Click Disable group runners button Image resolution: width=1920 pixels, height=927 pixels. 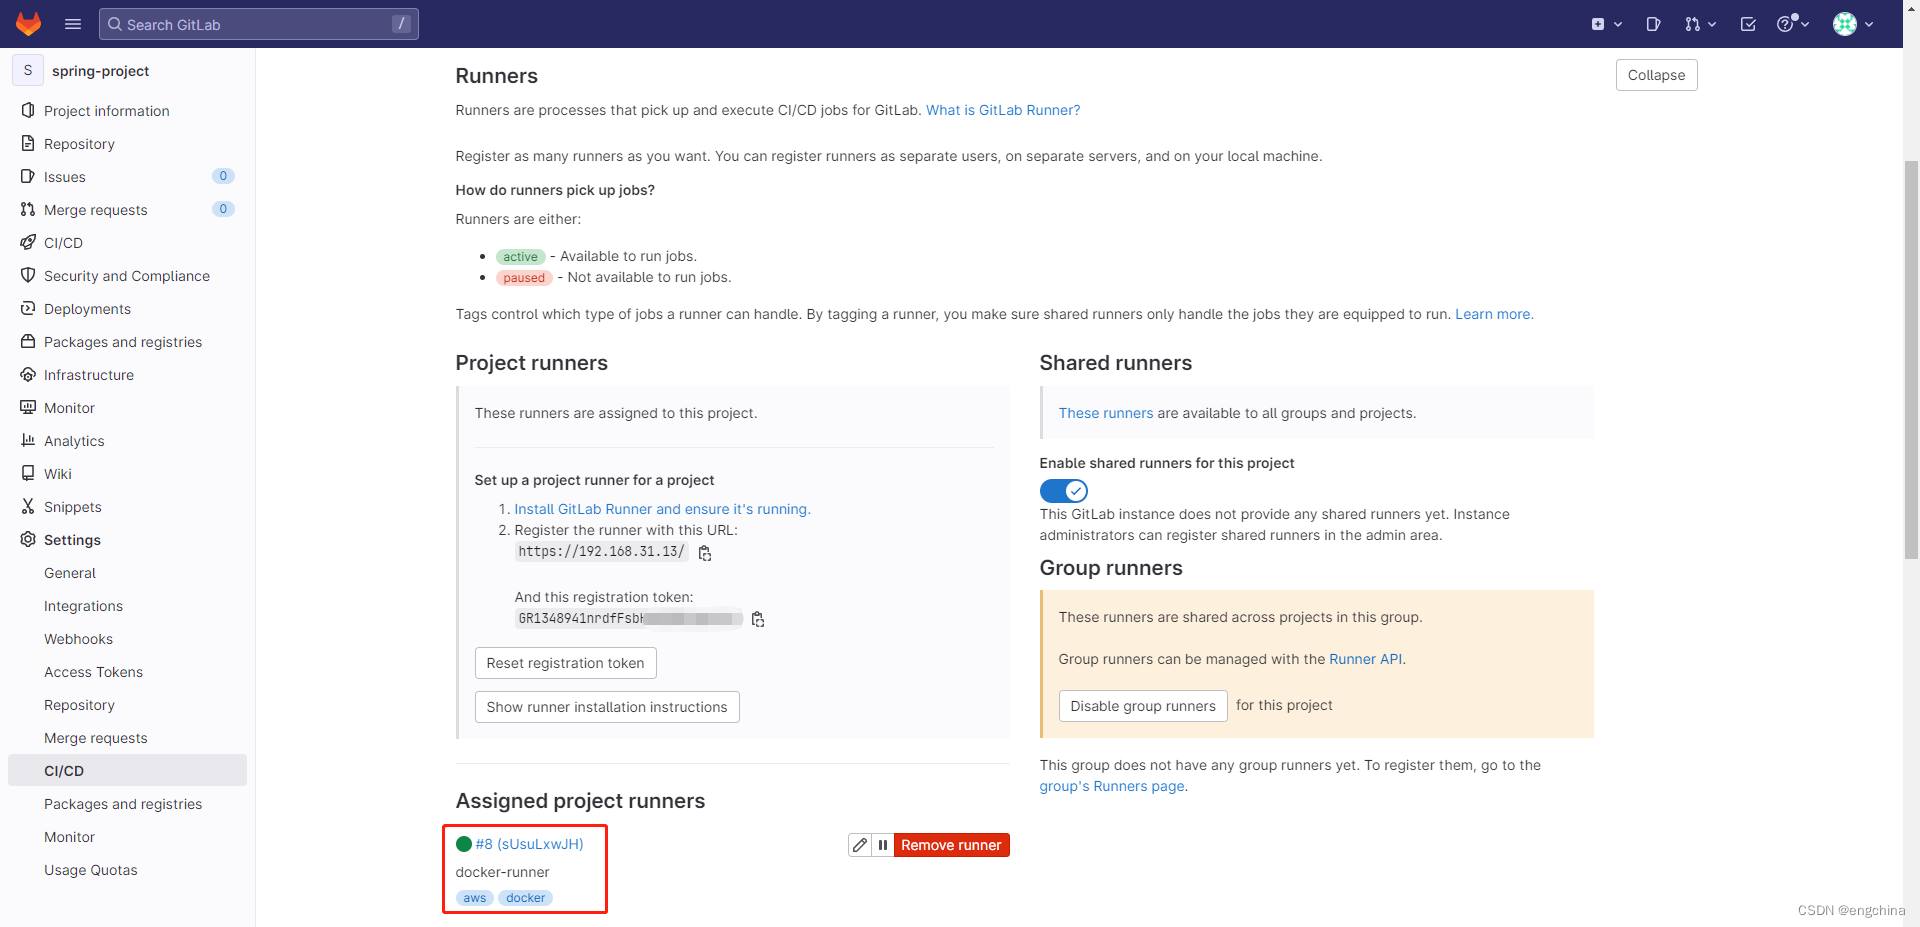coord(1143,706)
